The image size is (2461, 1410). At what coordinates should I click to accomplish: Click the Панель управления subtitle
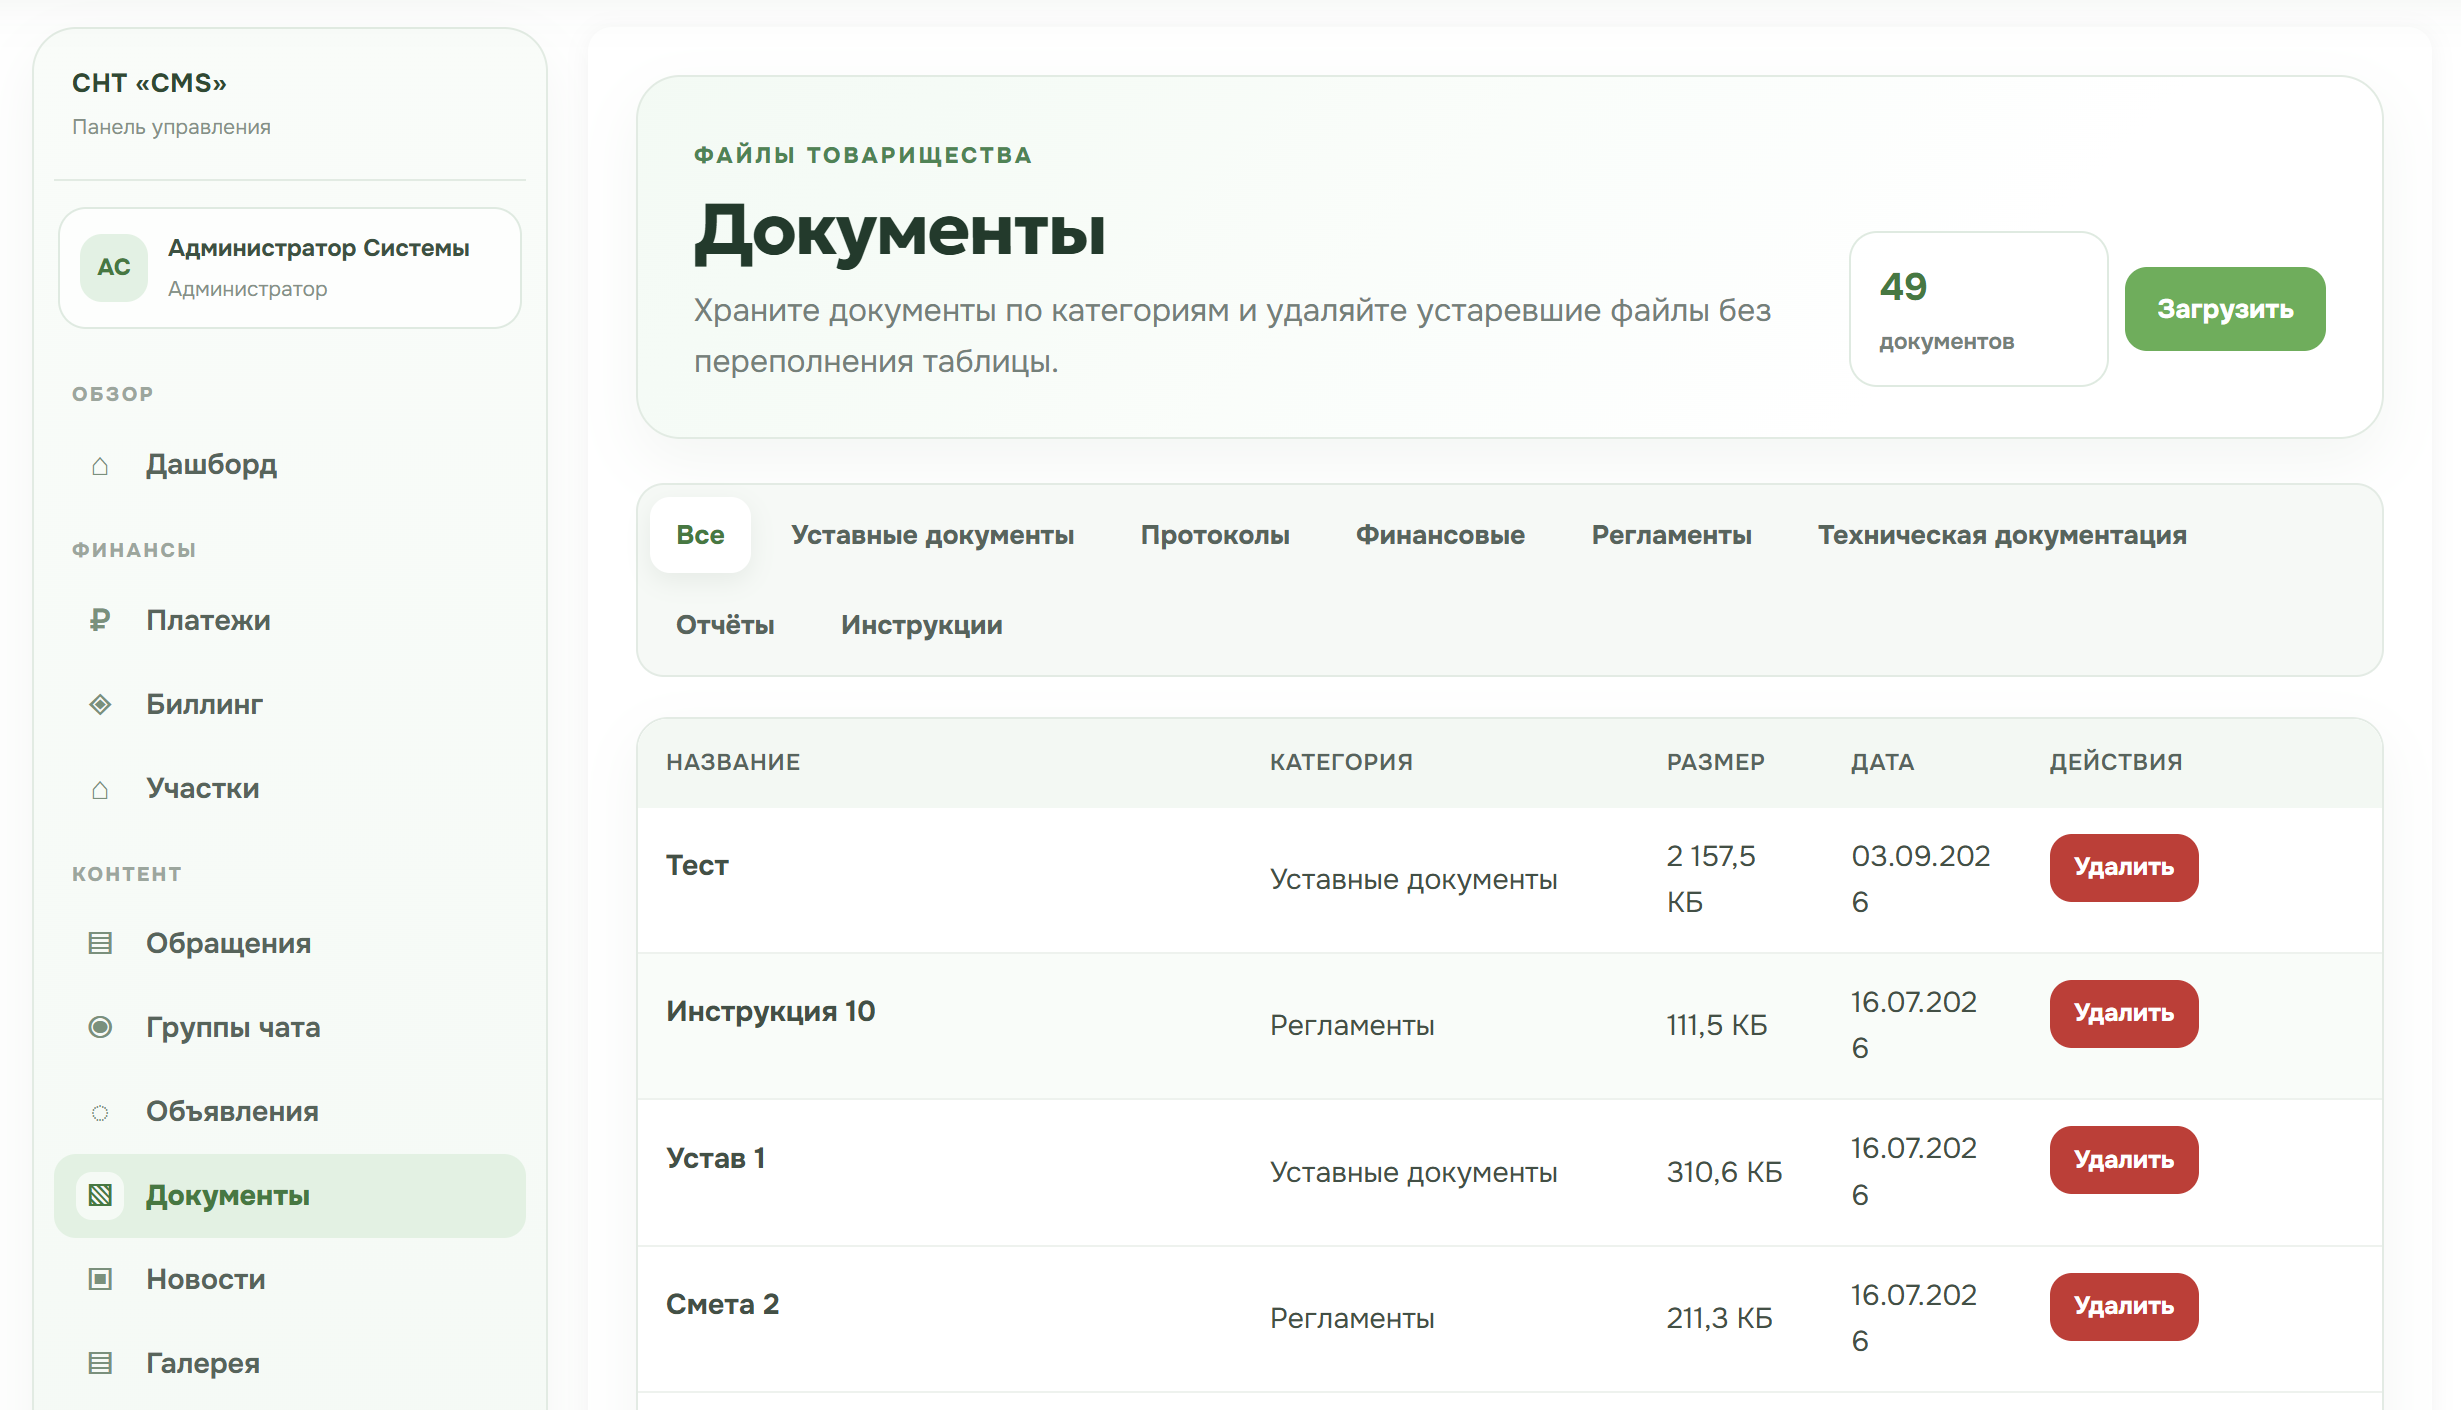[x=171, y=127]
